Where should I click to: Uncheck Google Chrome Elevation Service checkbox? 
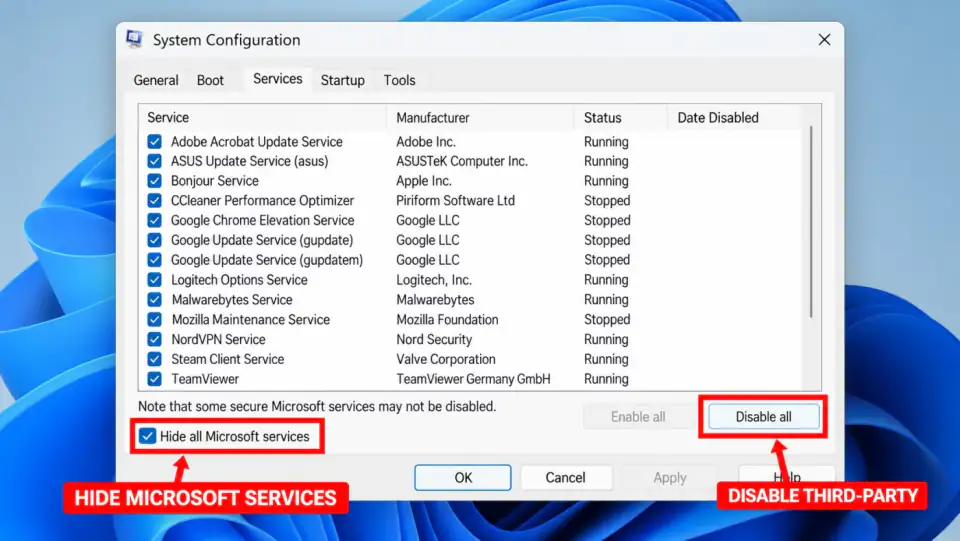click(154, 220)
